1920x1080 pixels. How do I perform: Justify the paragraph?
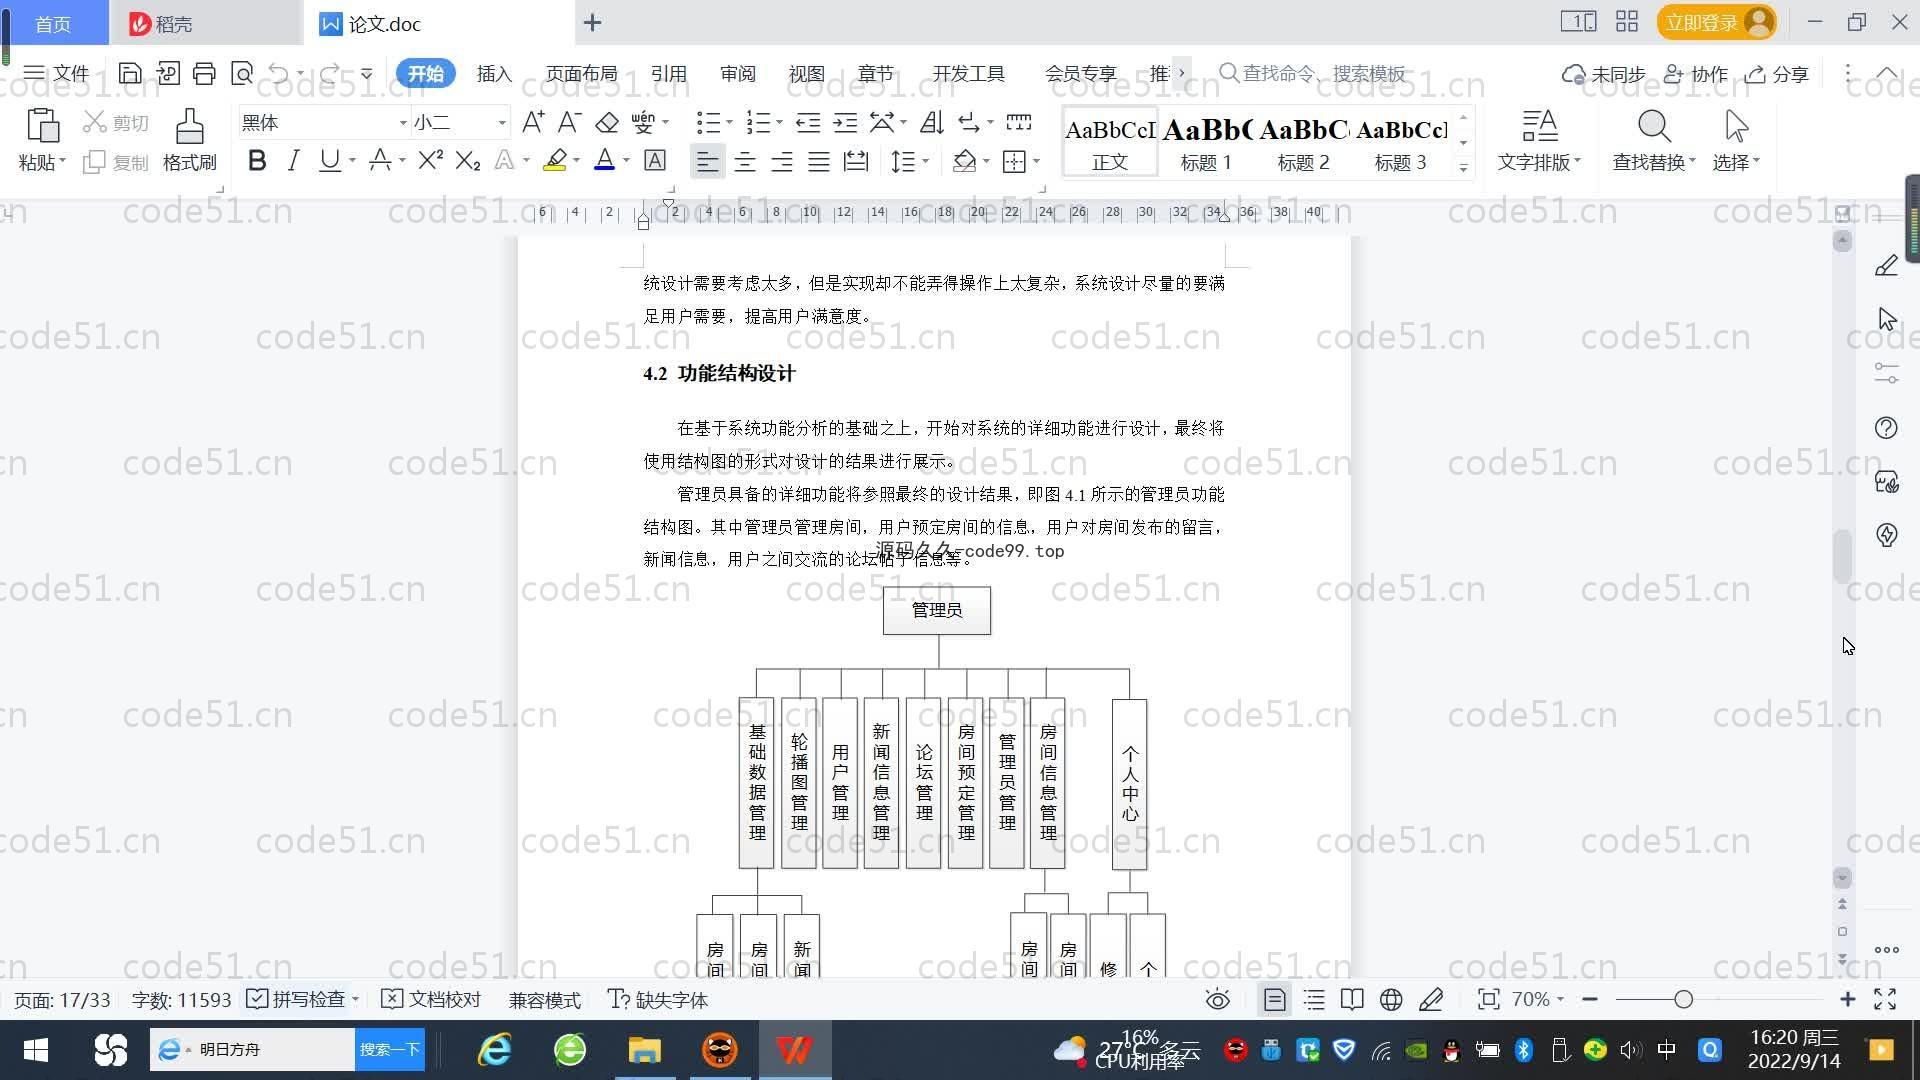(818, 161)
